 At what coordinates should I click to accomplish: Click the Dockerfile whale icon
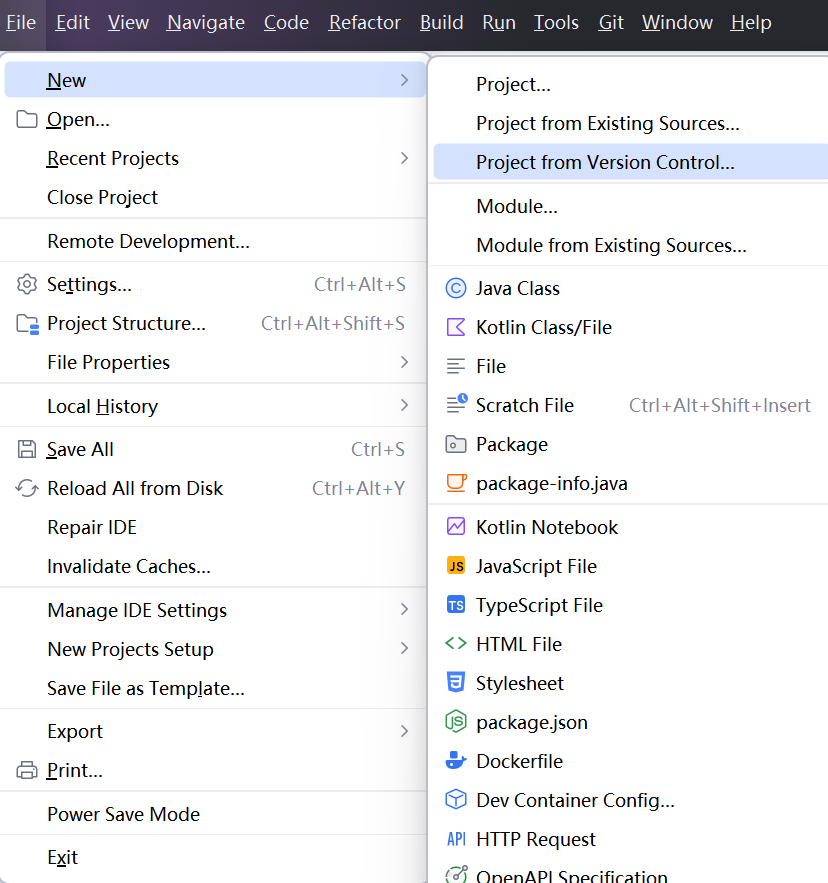pos(456,761)
